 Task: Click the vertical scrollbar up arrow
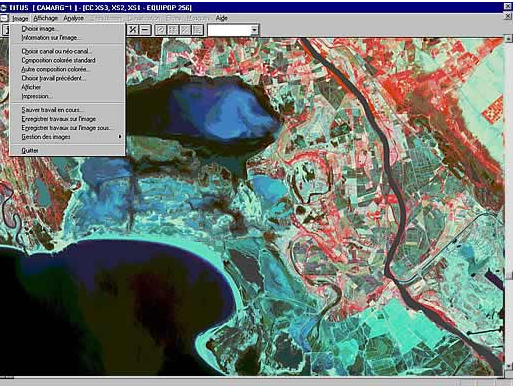coord(509,38)
